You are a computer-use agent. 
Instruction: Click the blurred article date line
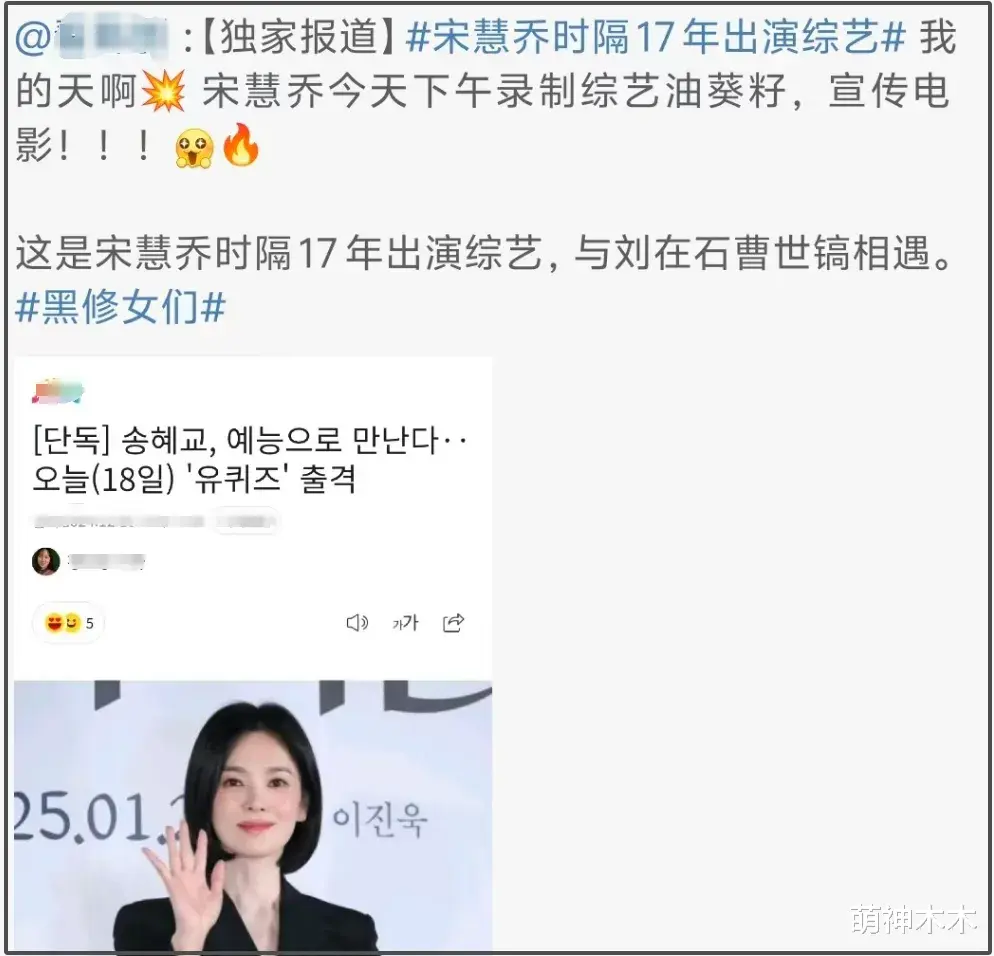(119, 521)
